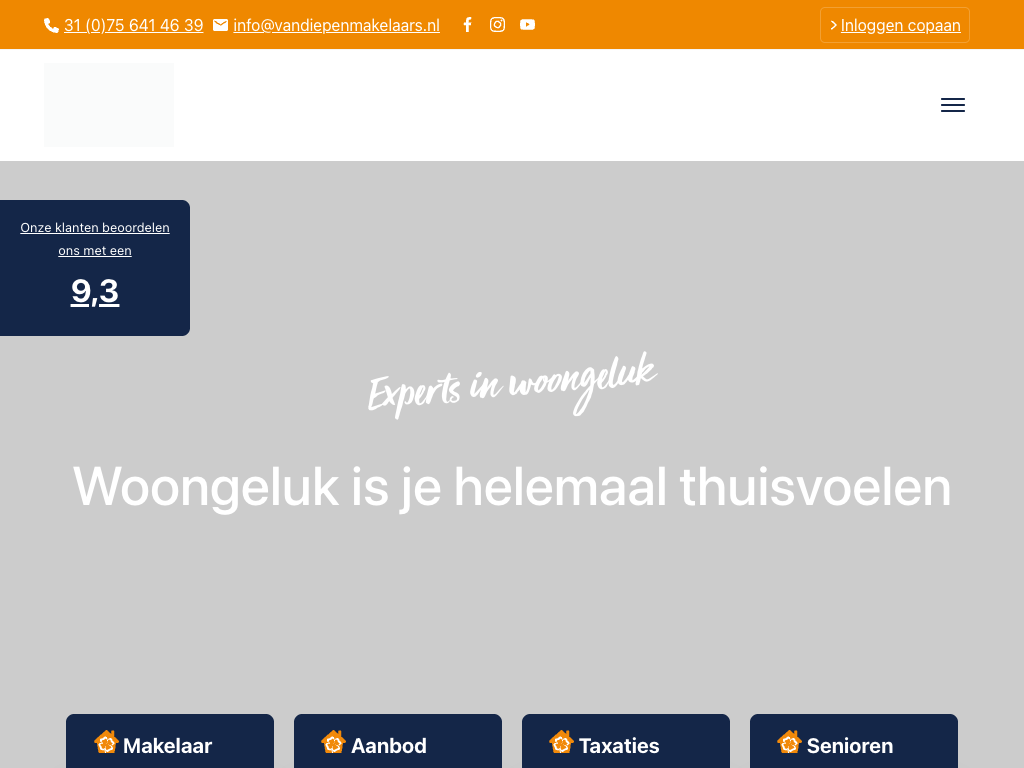Click the house icon next to Senioren
1024x768 pixels.
[790, 742]
